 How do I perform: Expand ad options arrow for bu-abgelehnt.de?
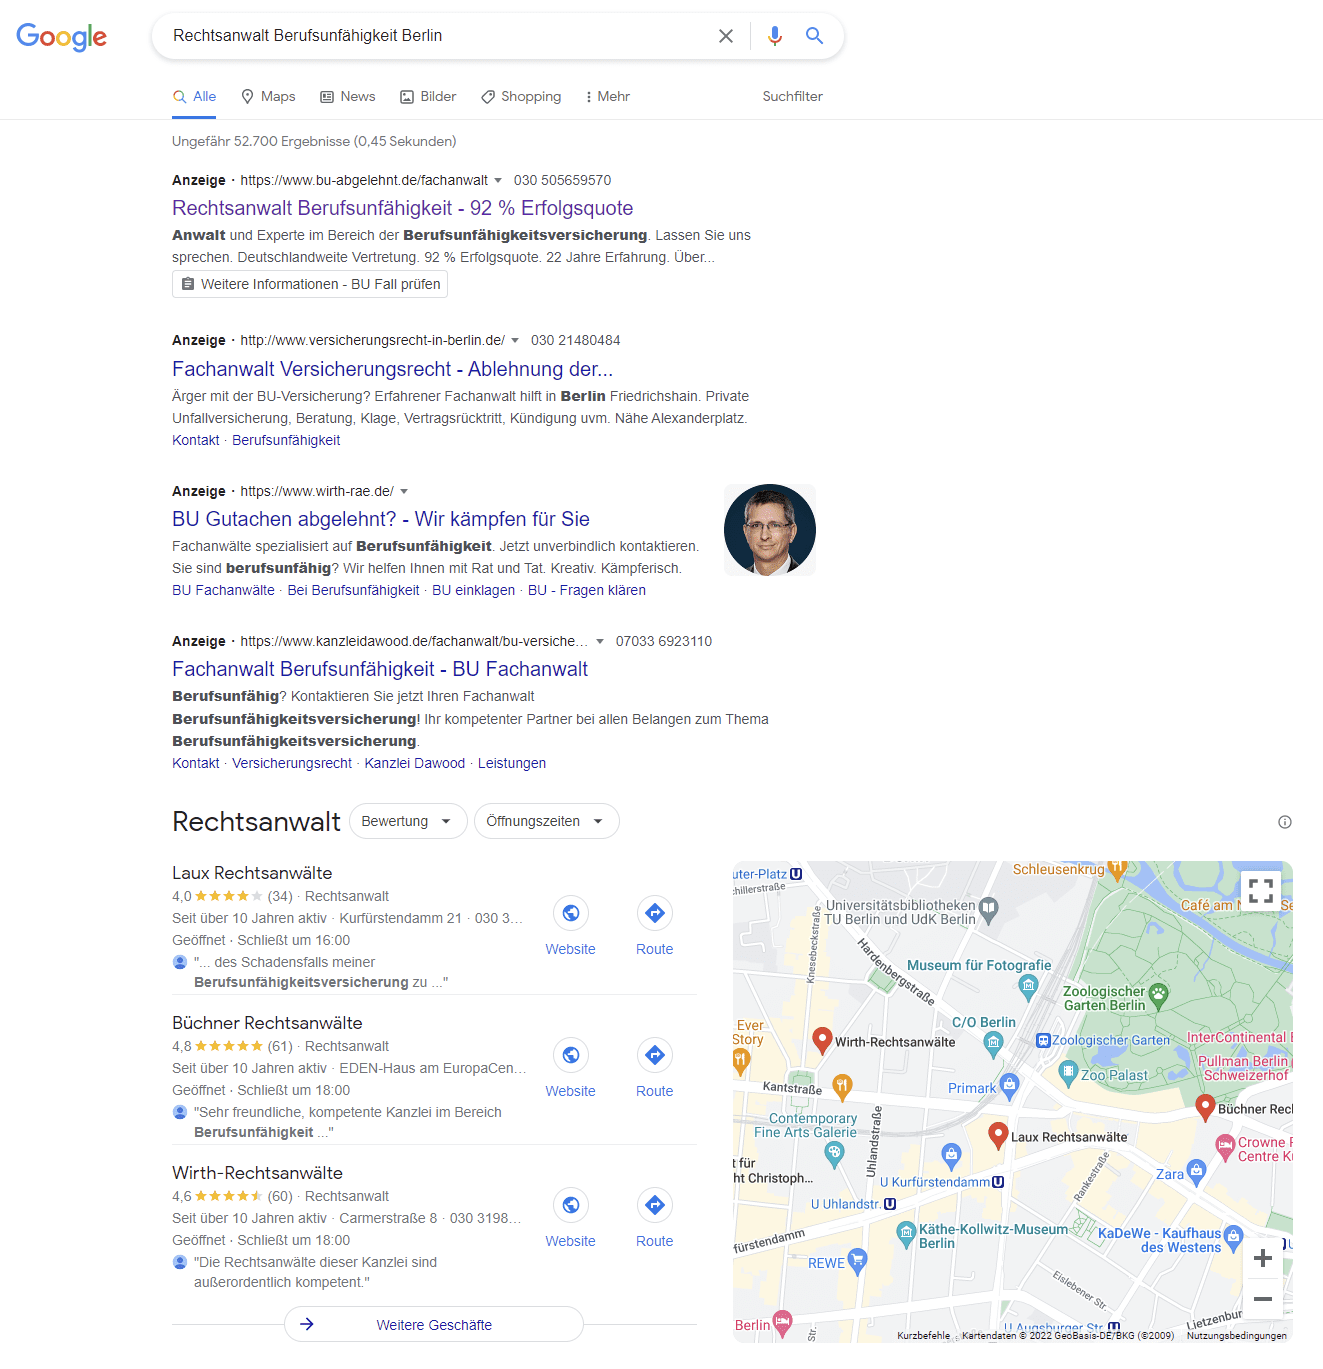pos(498,181)
